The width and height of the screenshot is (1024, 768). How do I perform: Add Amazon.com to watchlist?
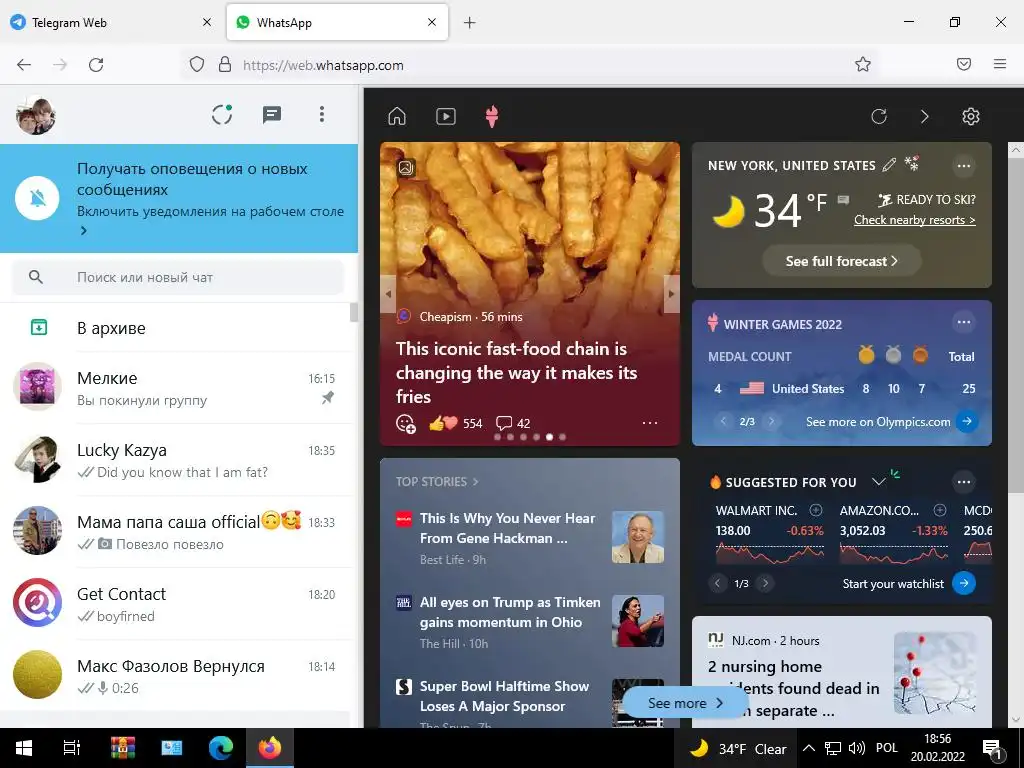point(940,510)
